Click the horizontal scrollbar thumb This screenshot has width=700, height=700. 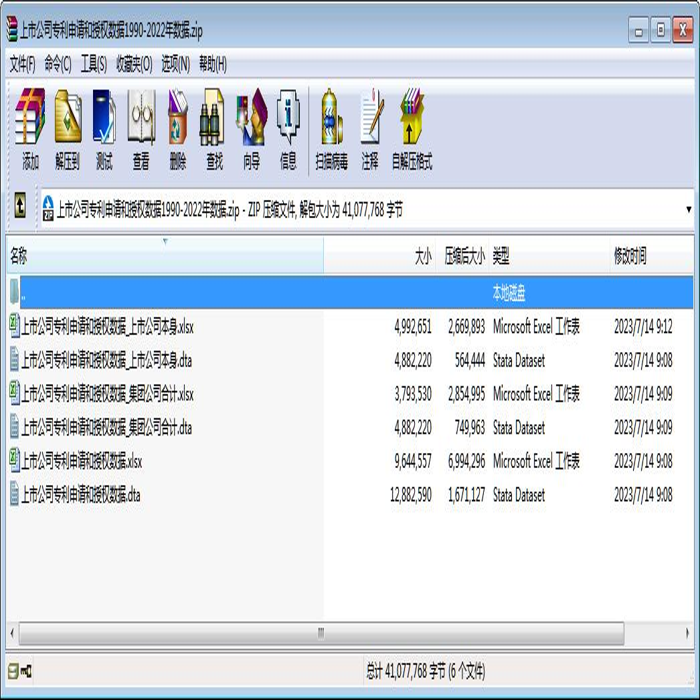pos(321,633)
